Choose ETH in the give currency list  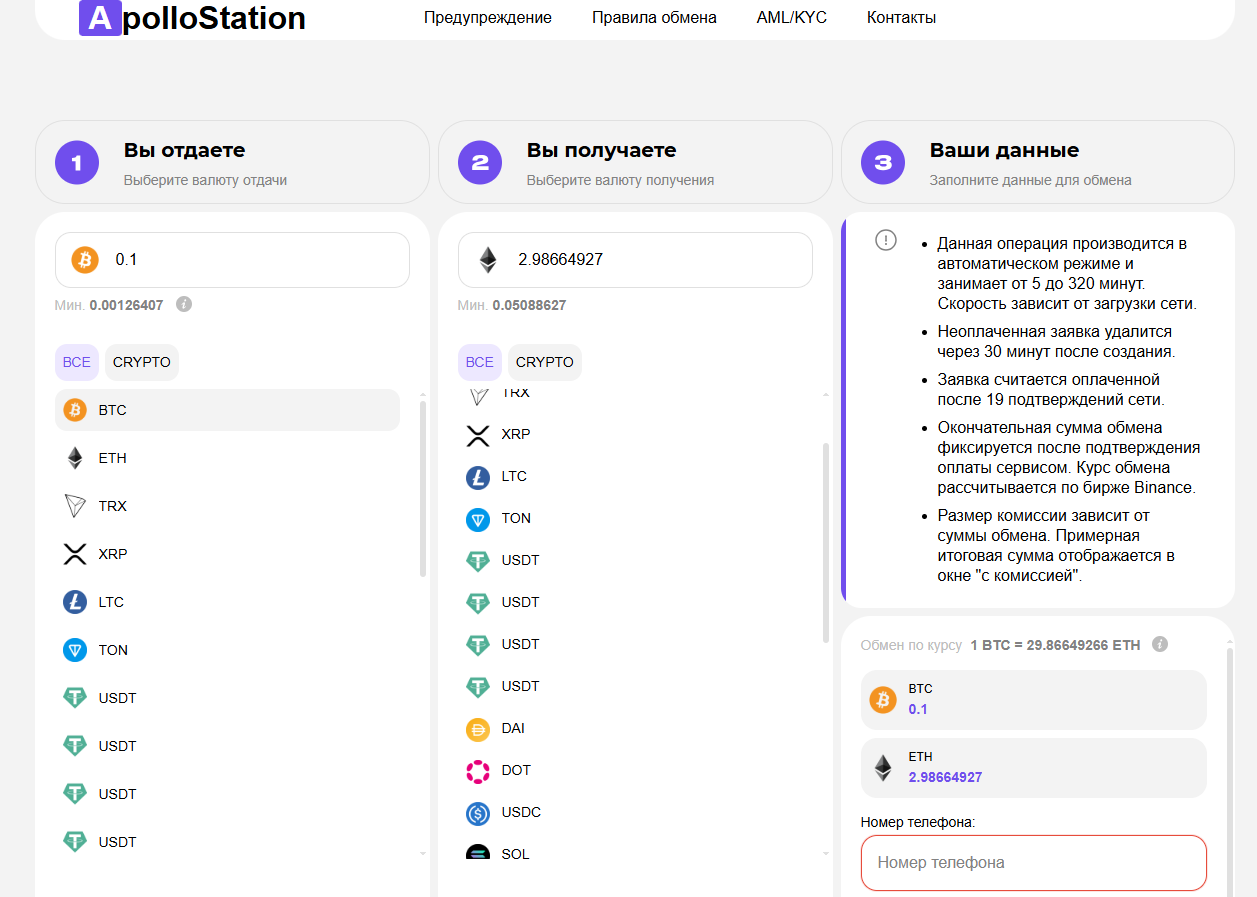(112, 458)
